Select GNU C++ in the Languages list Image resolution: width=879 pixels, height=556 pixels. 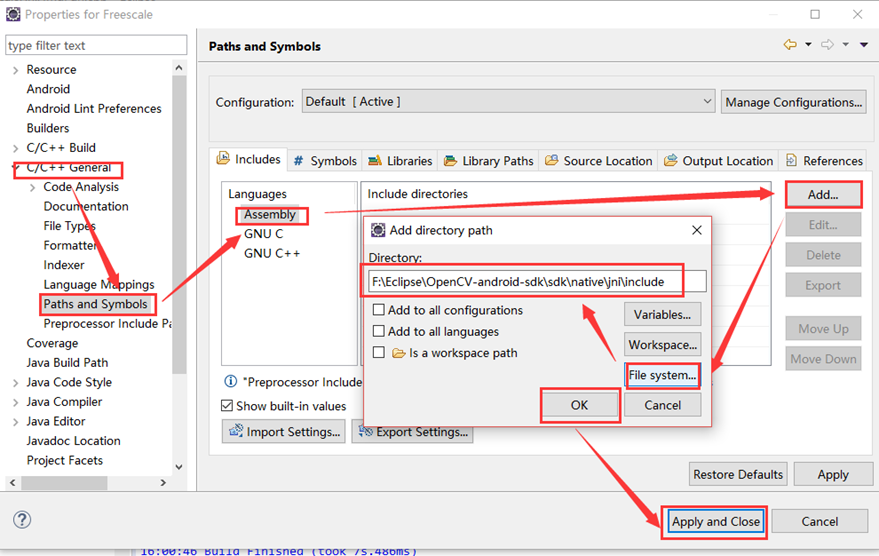click(x=272, y=253)
